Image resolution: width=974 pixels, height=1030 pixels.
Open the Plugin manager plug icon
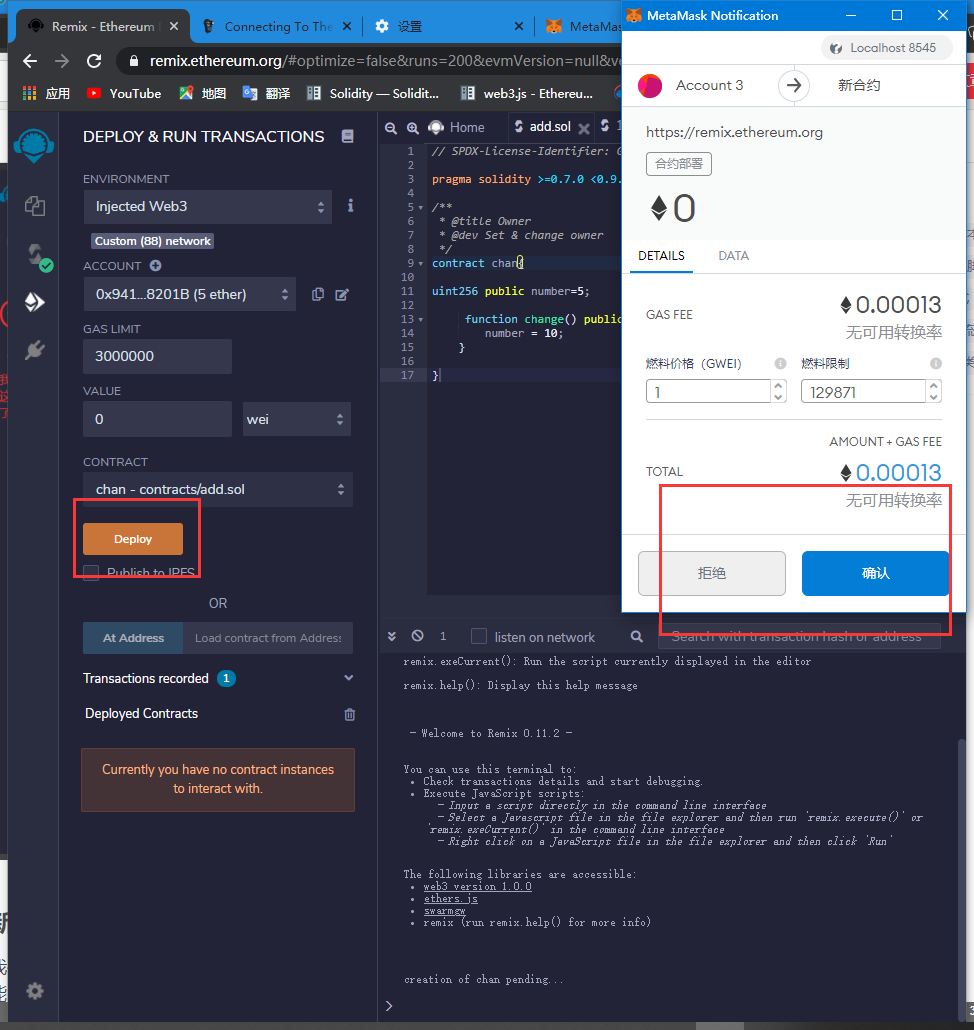(34, 348)
